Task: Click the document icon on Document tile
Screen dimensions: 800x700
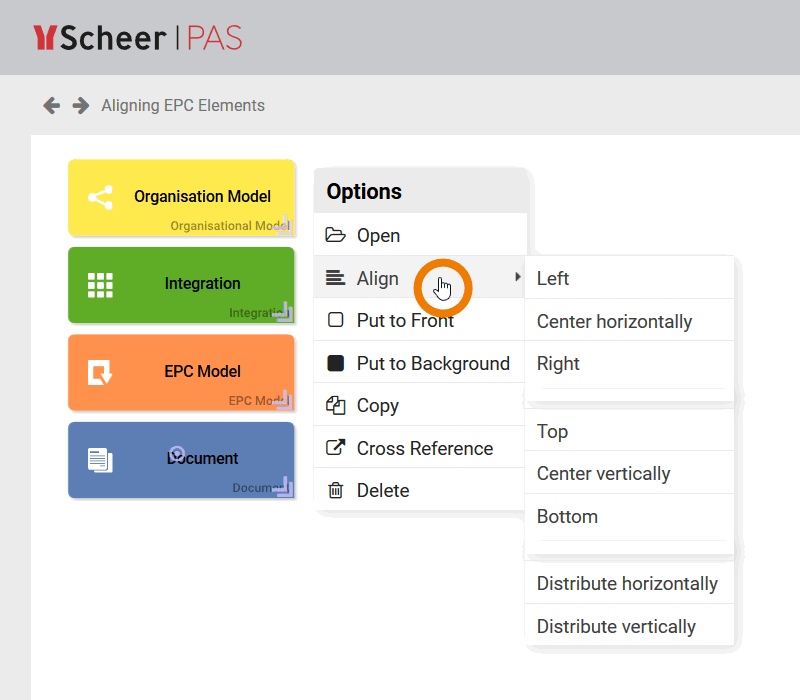Action: 100,460
